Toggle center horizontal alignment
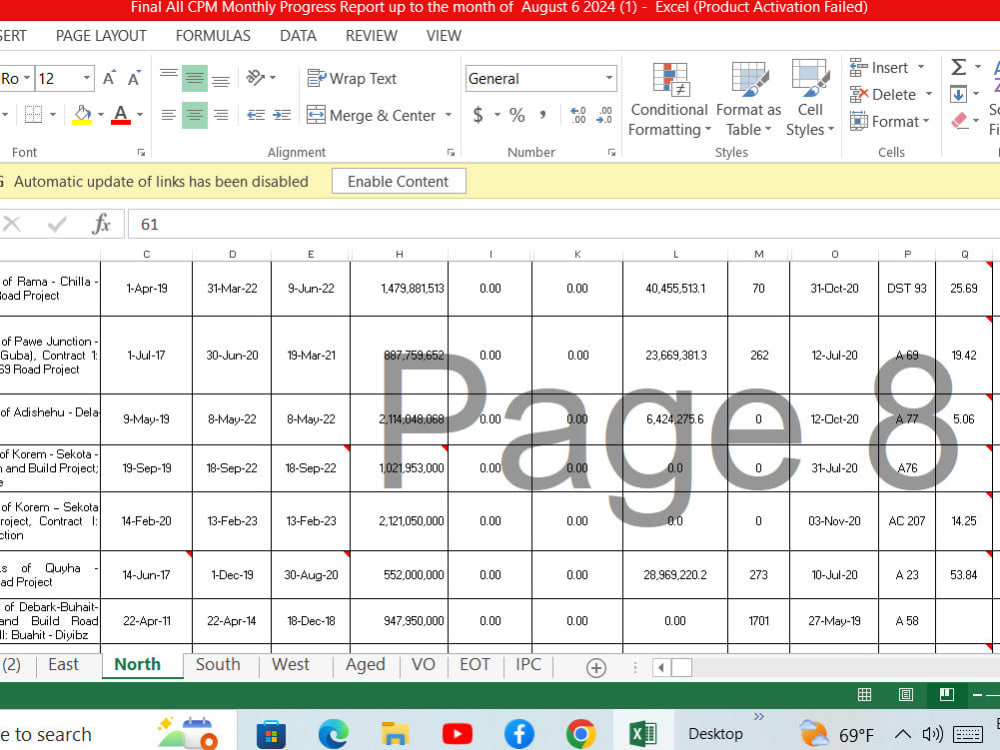 click(x=195, y=115)
